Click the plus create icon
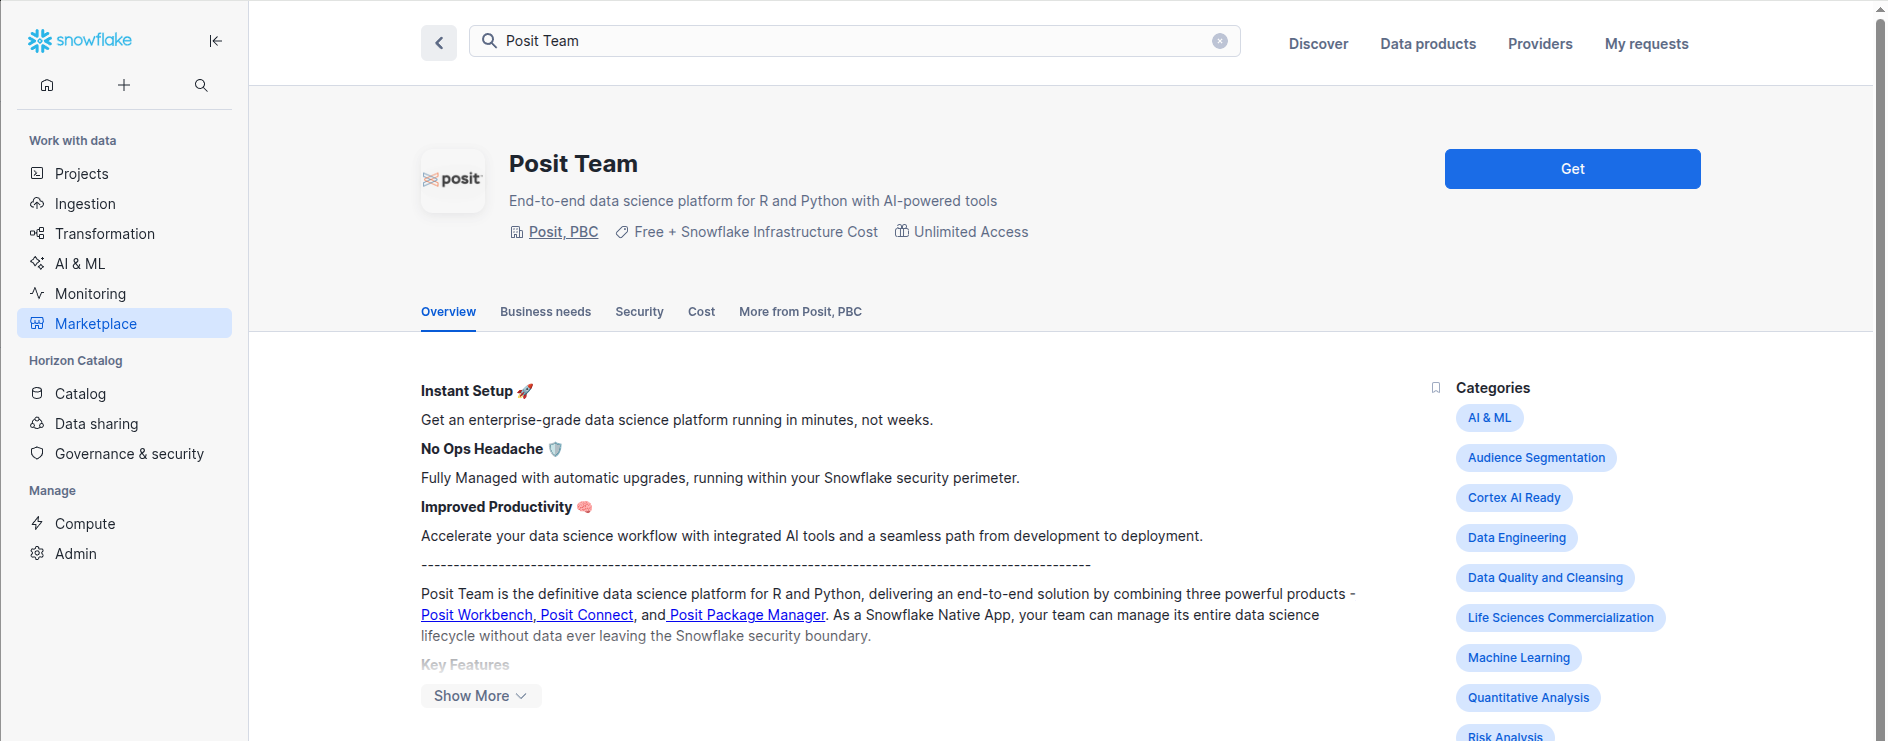The height and width of the screenshot is (741, 1888). [x=124, y=85]
